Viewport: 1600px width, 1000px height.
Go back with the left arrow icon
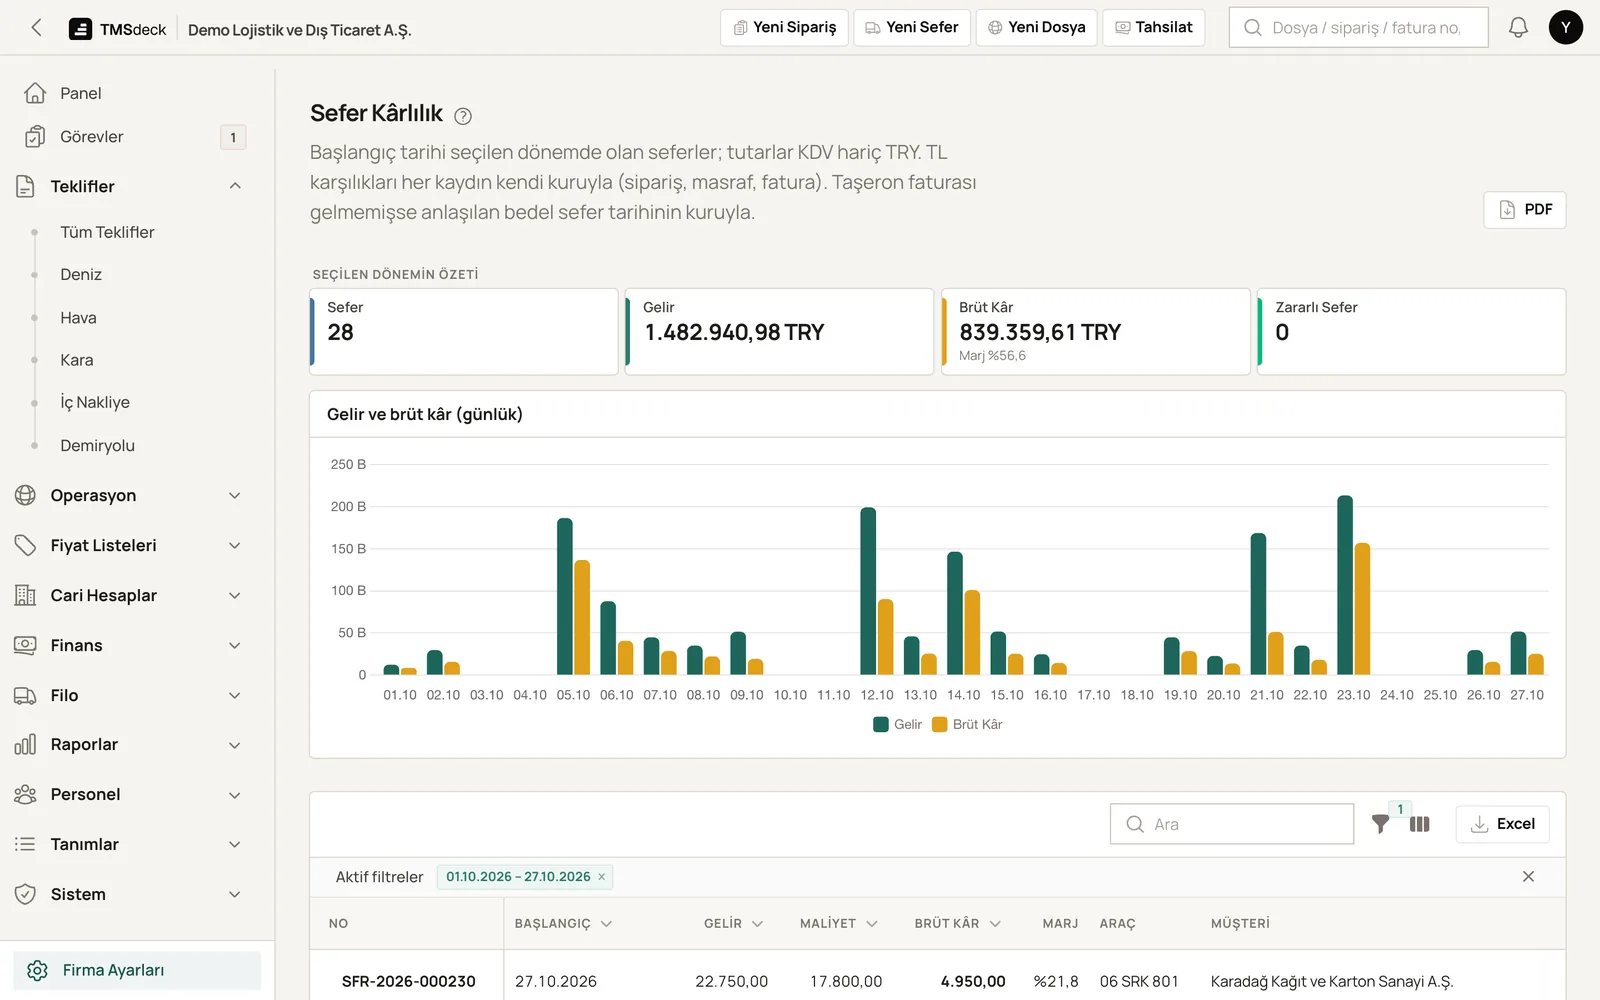point(37,28)
